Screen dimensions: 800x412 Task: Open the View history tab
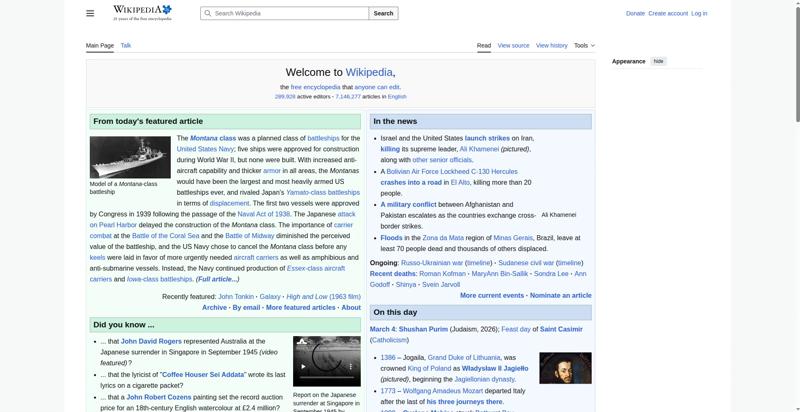(551, 45)
